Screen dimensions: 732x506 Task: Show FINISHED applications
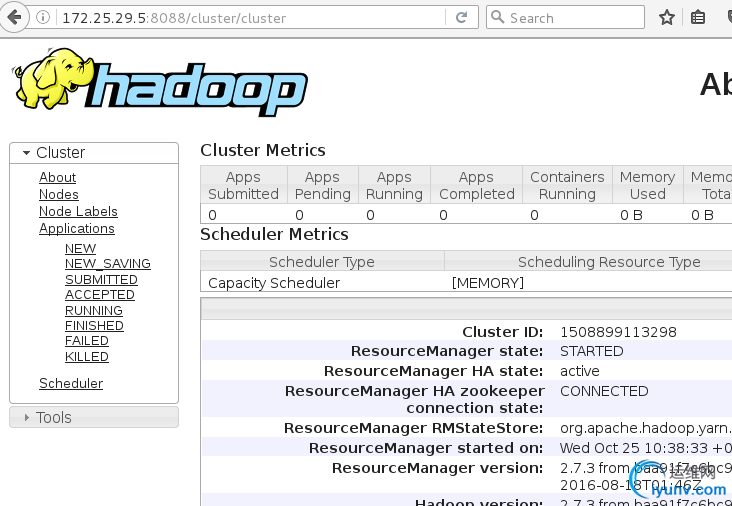[94, 325]
